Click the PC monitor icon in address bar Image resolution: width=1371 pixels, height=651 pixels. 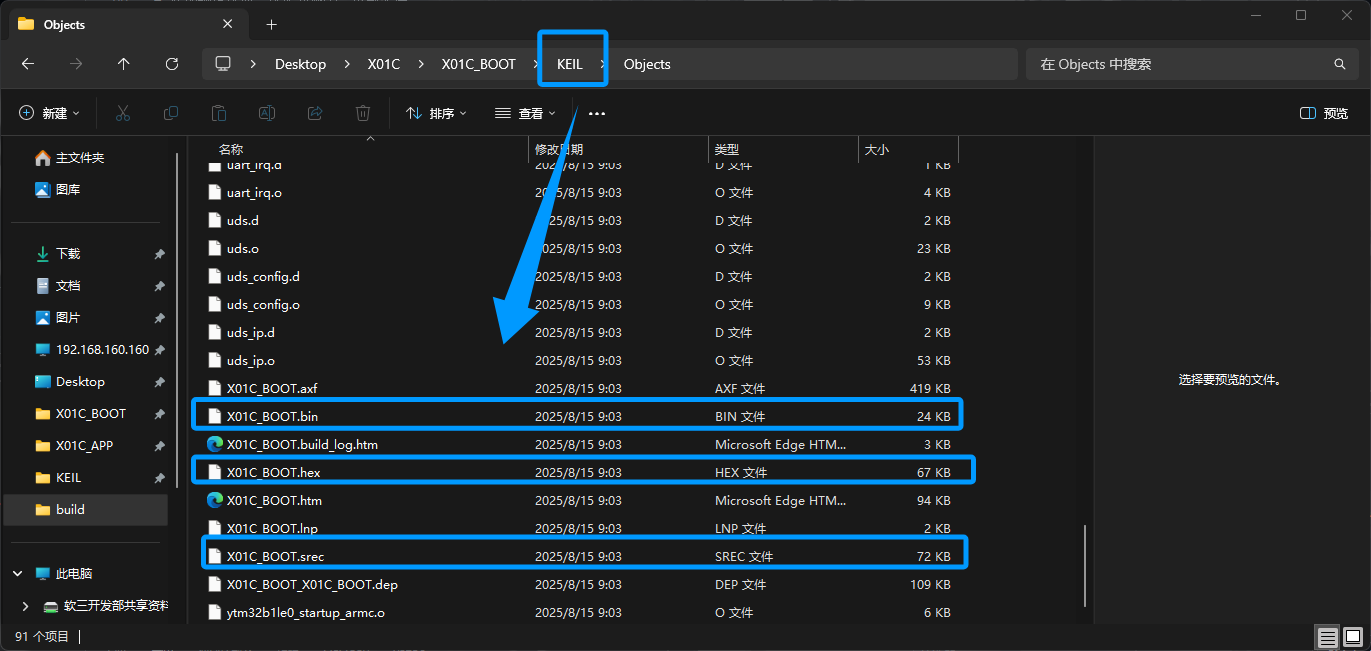coord(223,64)
